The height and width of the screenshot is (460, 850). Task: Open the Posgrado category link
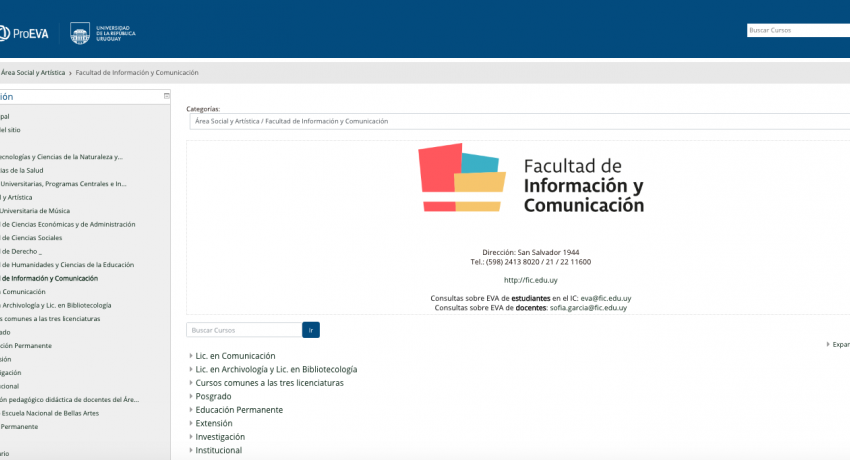pos(213,397)
